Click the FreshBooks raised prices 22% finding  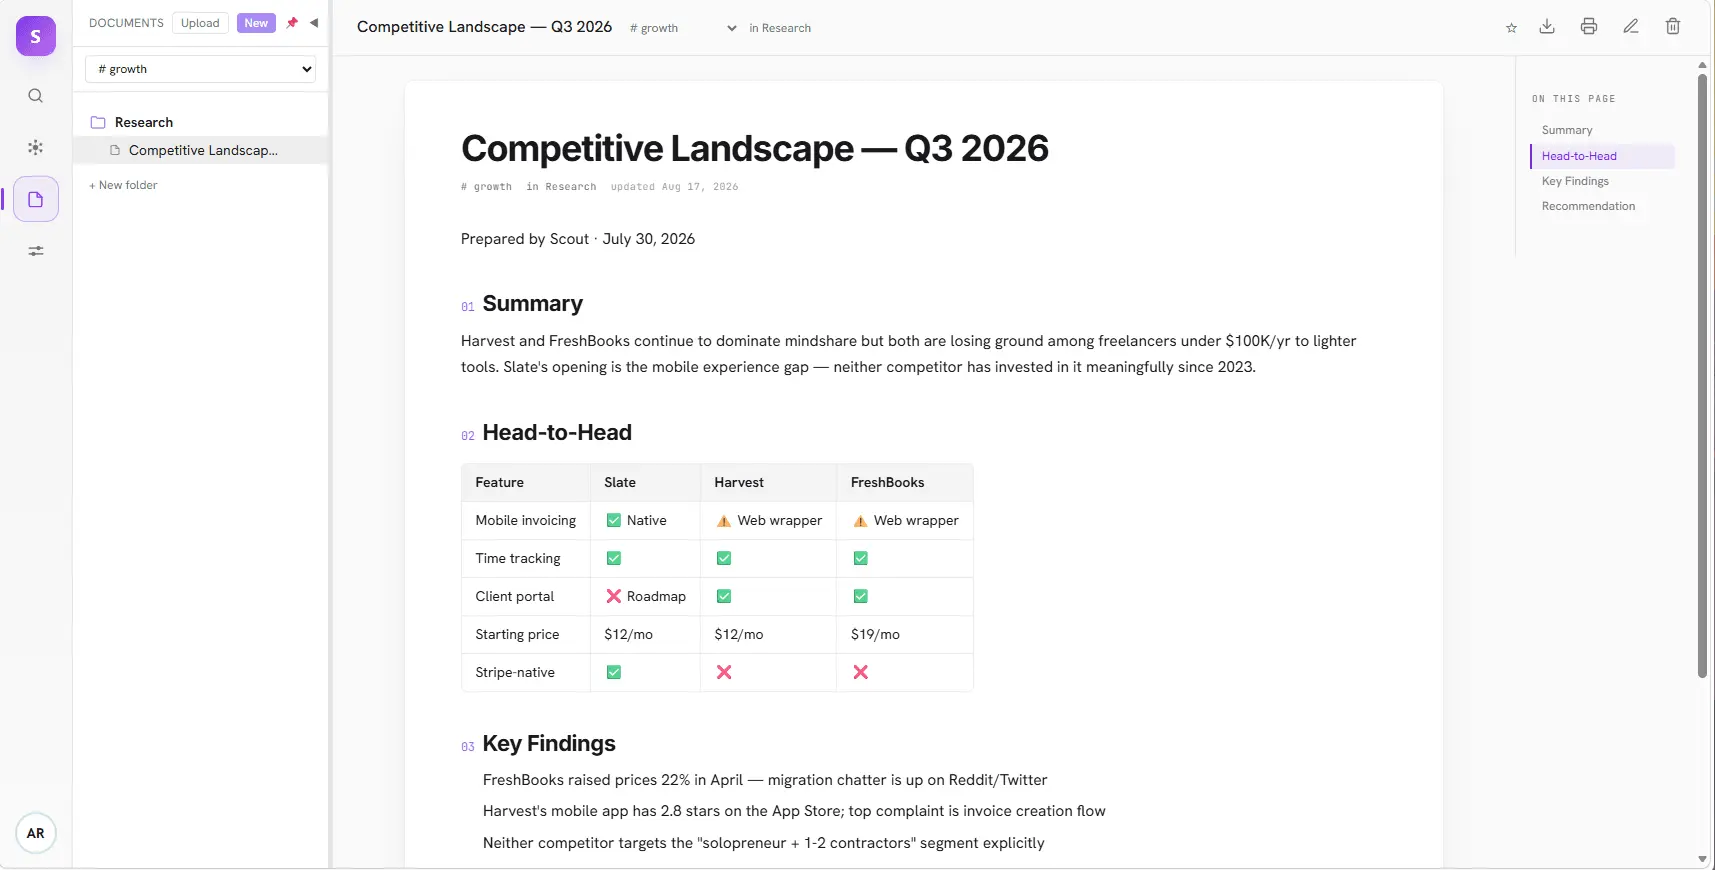765,780
